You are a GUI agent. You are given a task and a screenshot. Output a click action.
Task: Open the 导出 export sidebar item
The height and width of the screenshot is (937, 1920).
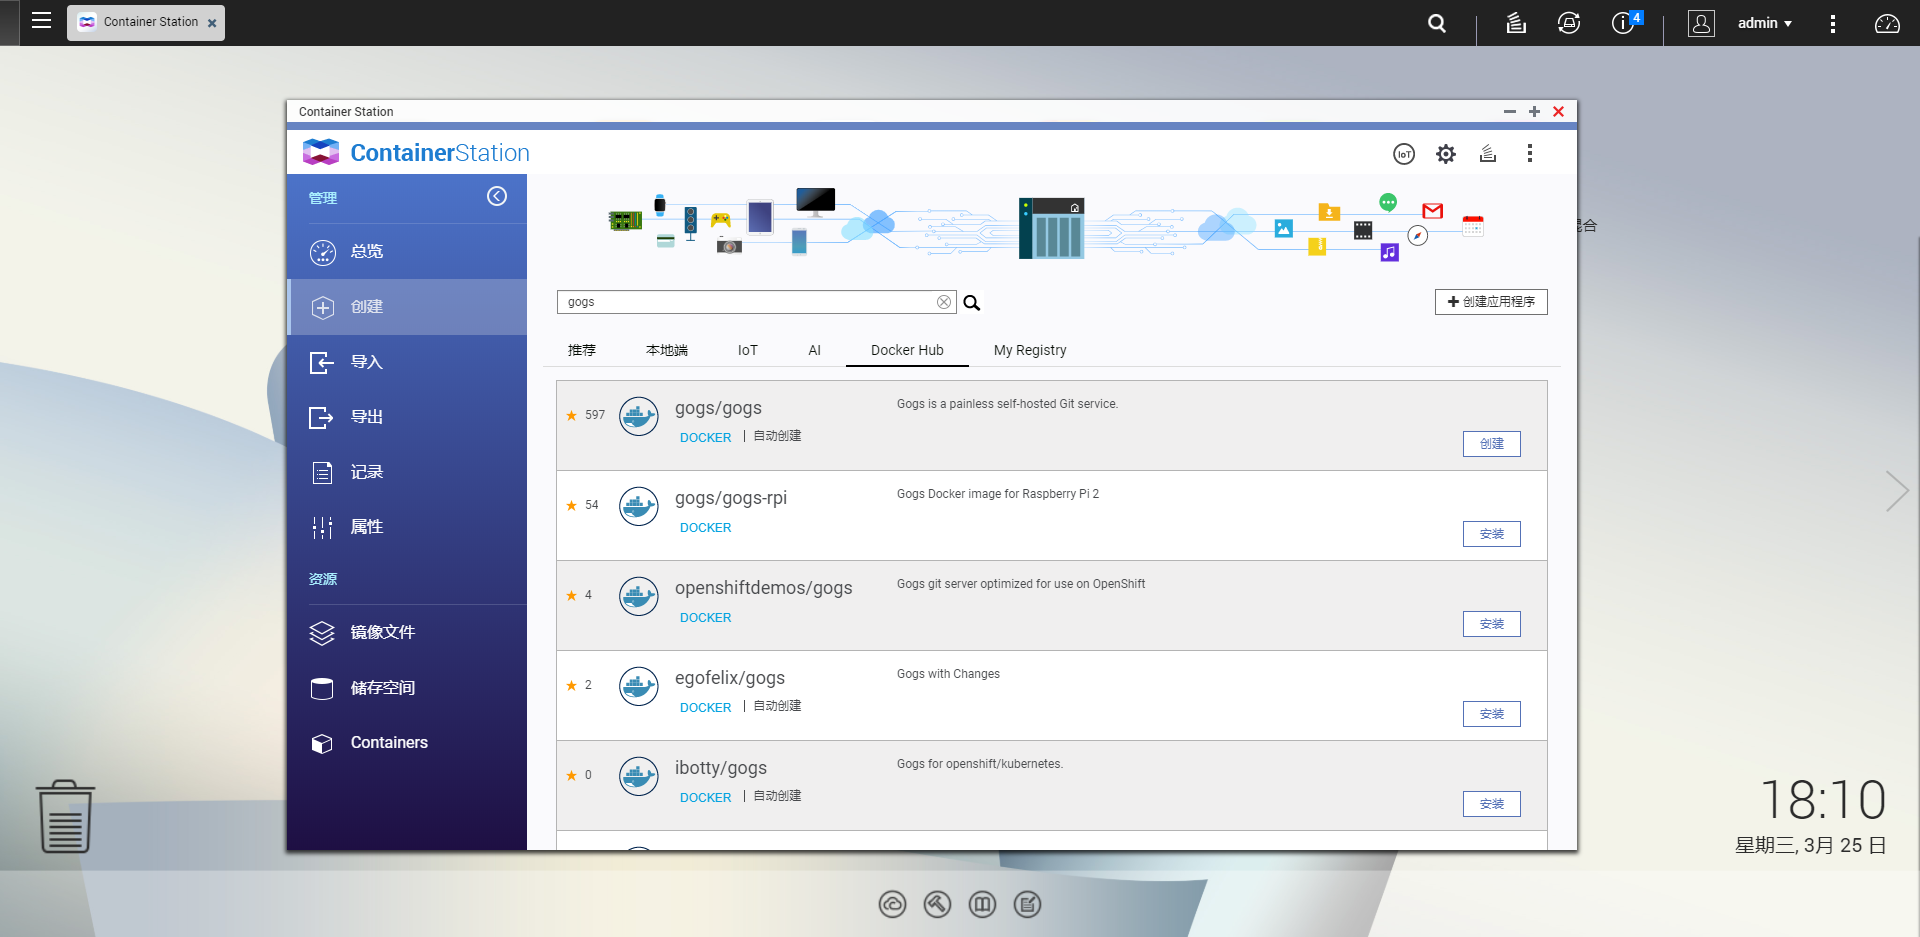[366, 416]
